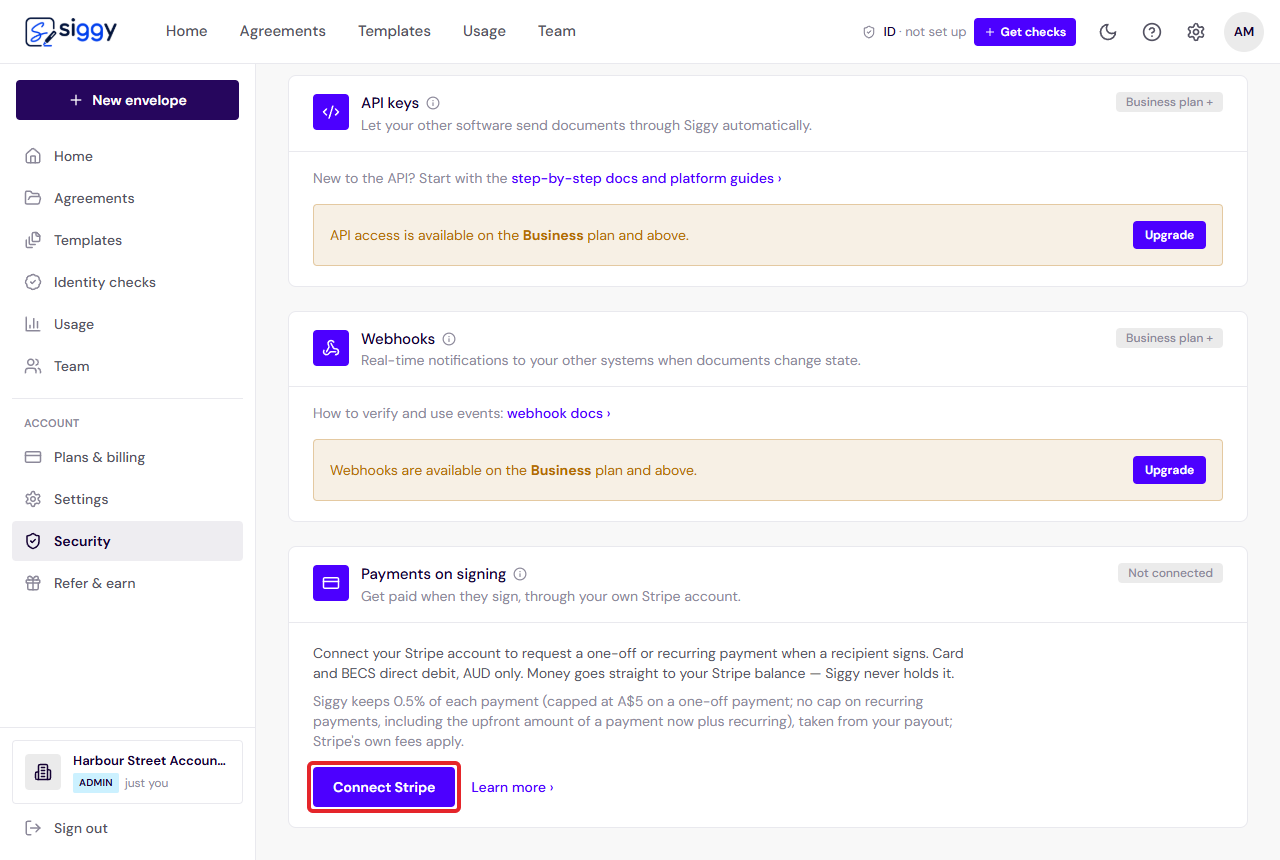Click Upgrade in the Webhooks banner
The height and width of the screenshot is (860, 1280).
click(1169, 470)
